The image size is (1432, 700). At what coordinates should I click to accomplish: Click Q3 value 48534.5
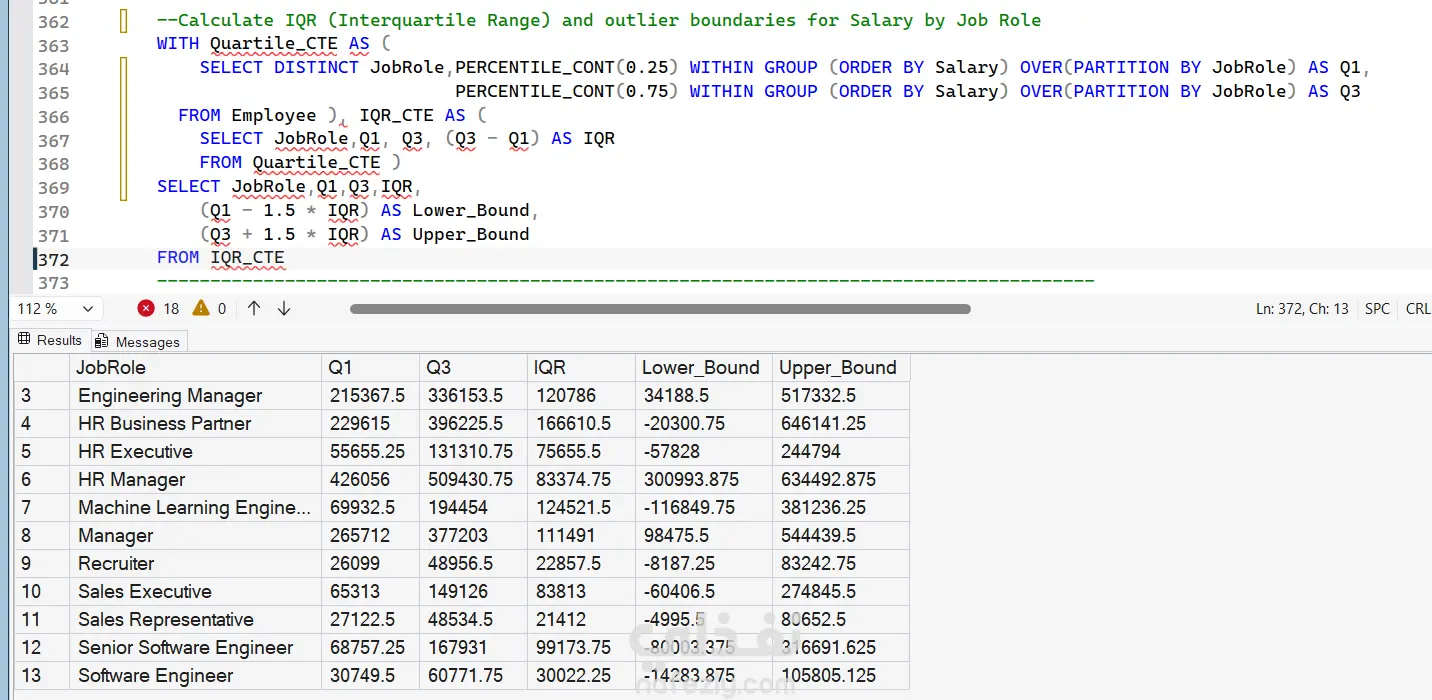coord(473,619)
